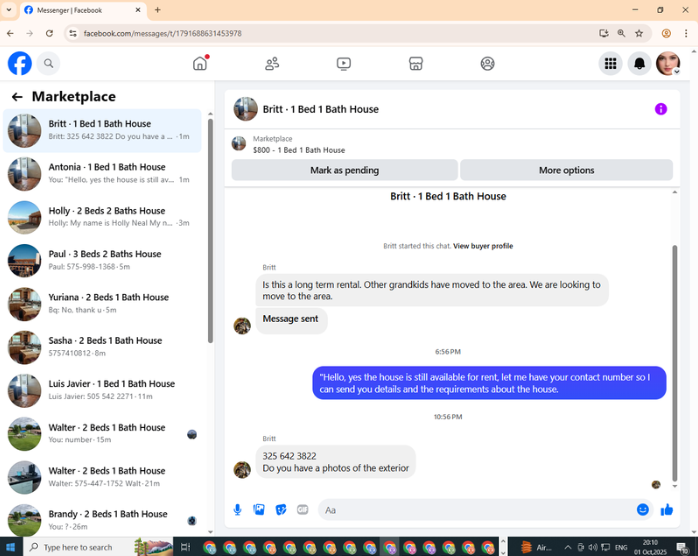
Task: Open Chrome zoom magnifier icon
Action: tap(621, 33)
